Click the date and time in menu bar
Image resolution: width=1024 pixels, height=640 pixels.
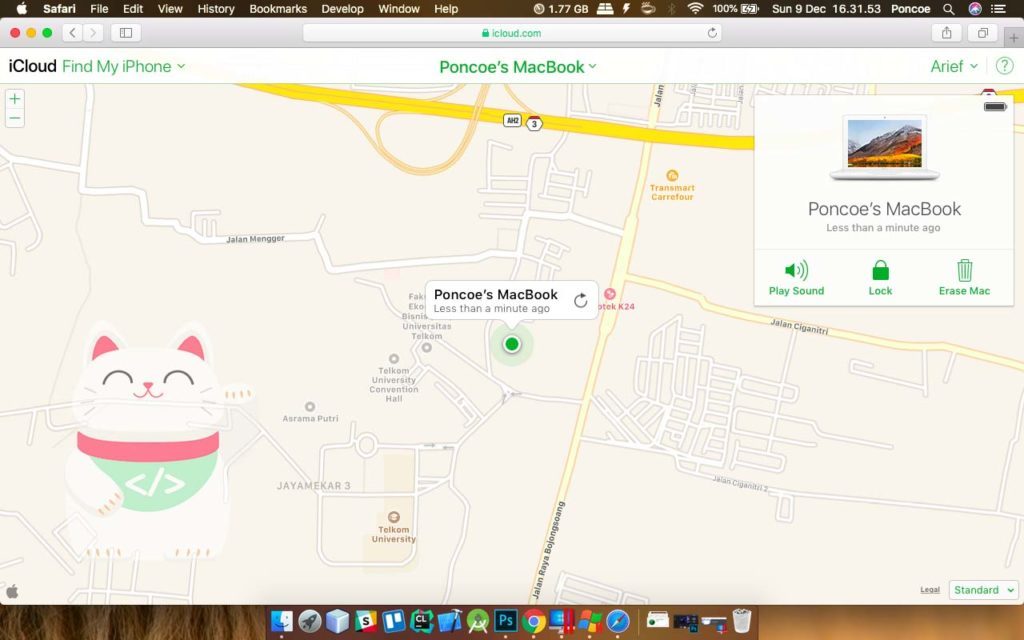pos(825,9)
